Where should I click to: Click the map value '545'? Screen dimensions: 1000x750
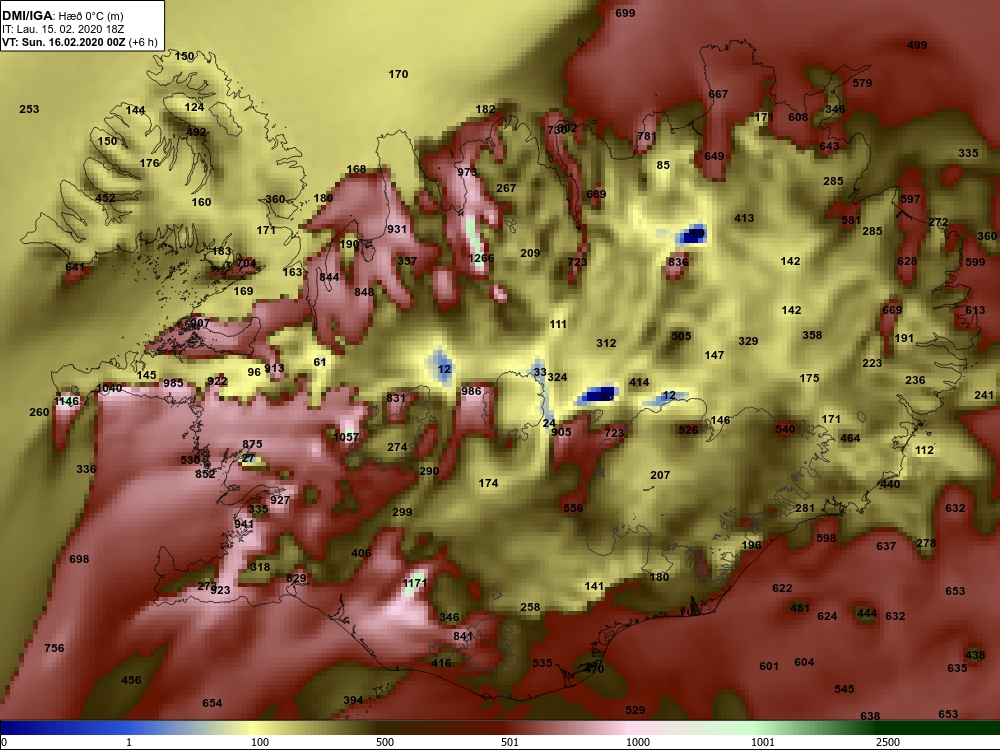[844, 689]
